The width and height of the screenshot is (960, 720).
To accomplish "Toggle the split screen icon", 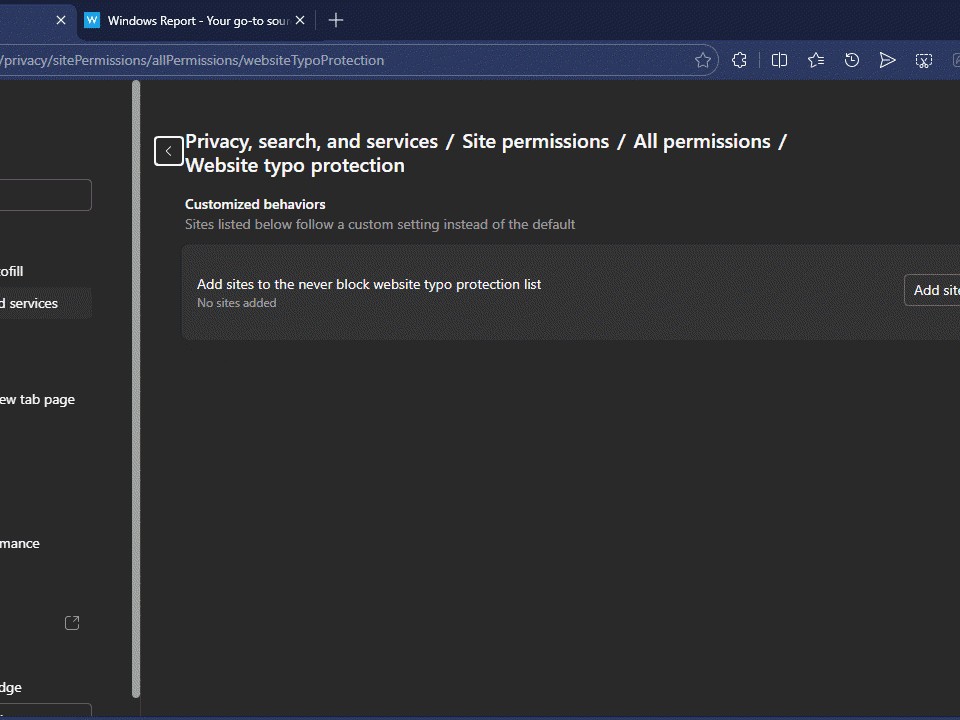I will tap(779, 60).
